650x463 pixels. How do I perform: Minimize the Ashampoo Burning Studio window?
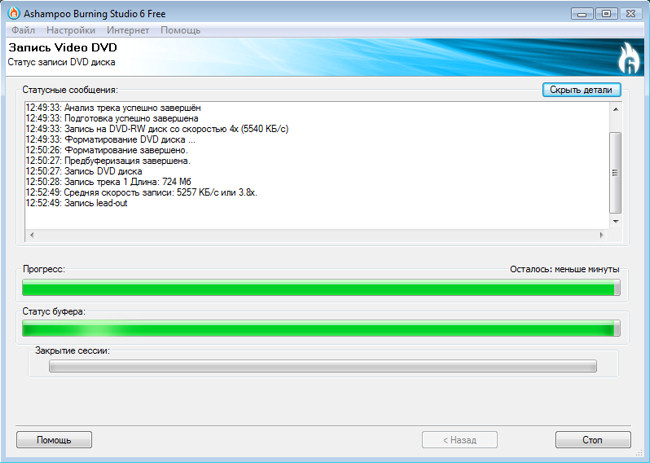582,14
